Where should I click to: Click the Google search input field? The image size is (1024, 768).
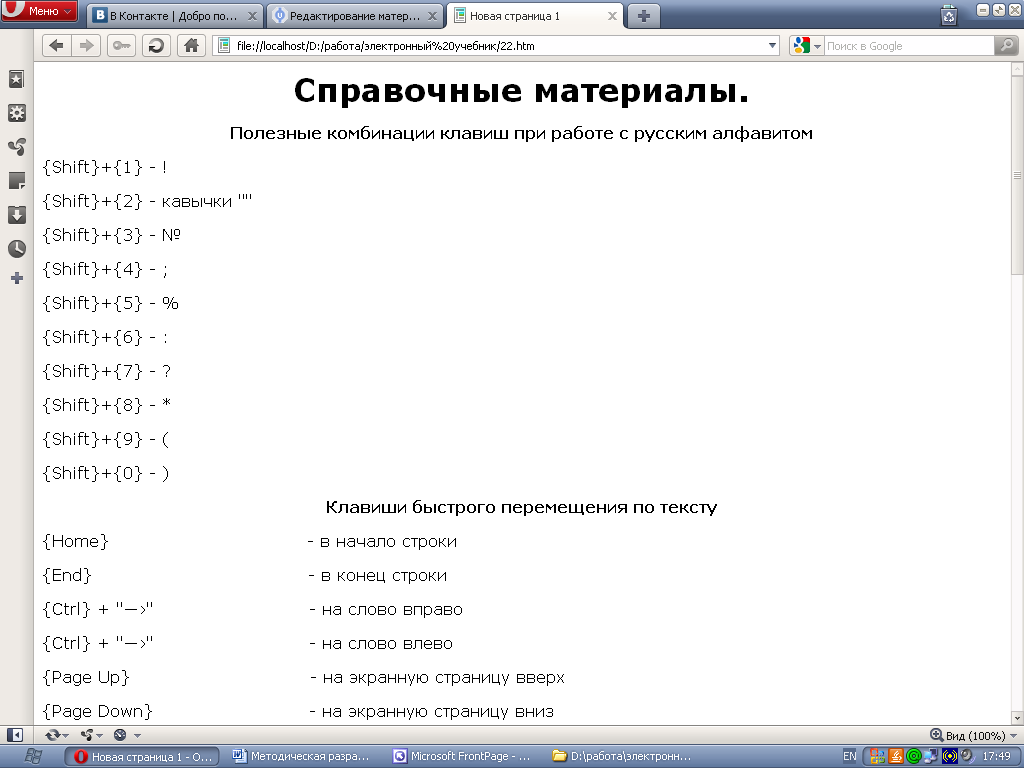(908, 46)
